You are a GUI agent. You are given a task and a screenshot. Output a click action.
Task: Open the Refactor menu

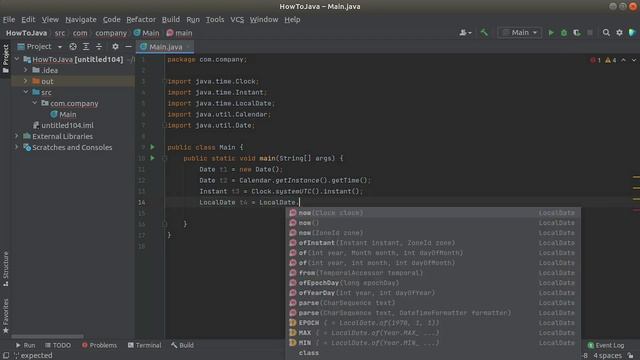pyautogui.click(x=141, y=20)
